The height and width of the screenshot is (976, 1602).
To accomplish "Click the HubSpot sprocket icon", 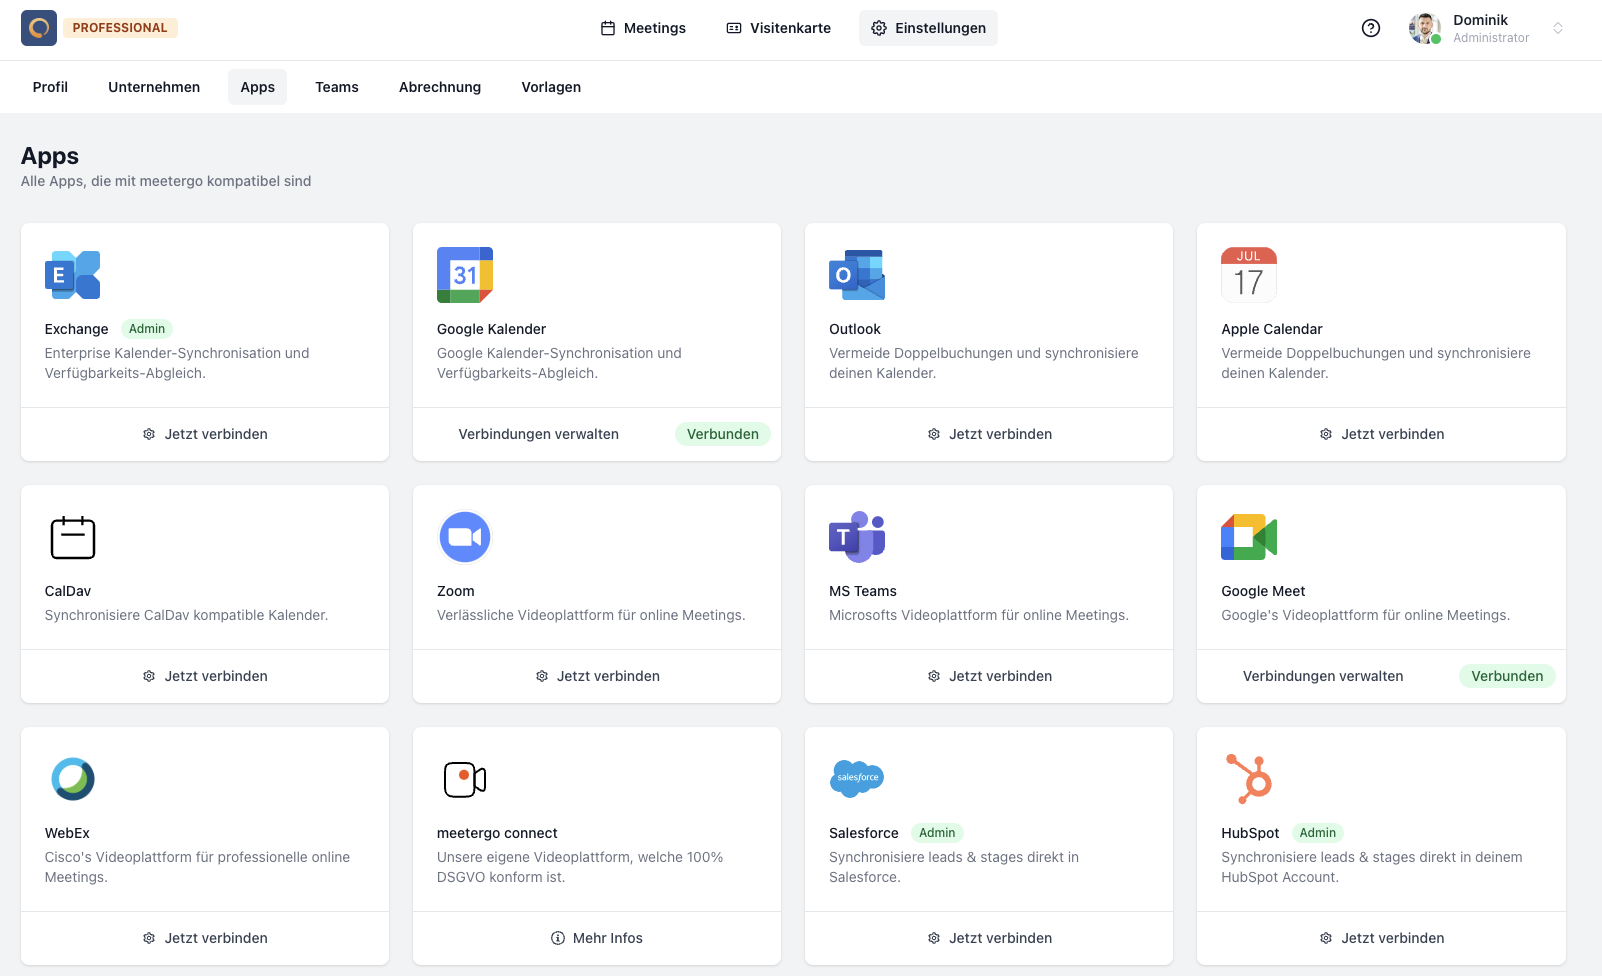I will pyautogui.click(x=1249, y=779).
